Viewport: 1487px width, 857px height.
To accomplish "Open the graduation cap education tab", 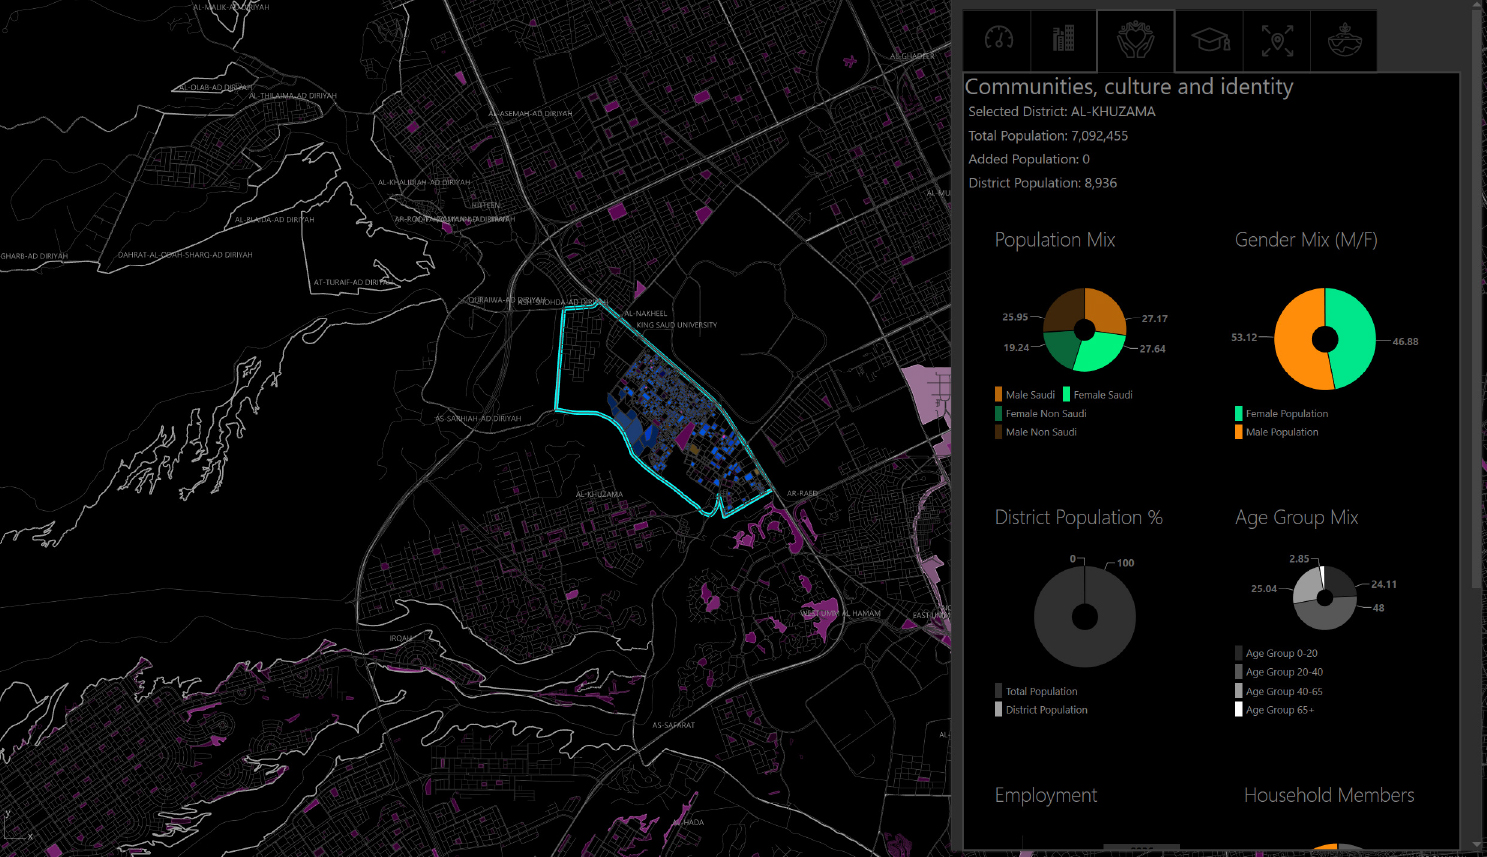I will point(1210,40).
